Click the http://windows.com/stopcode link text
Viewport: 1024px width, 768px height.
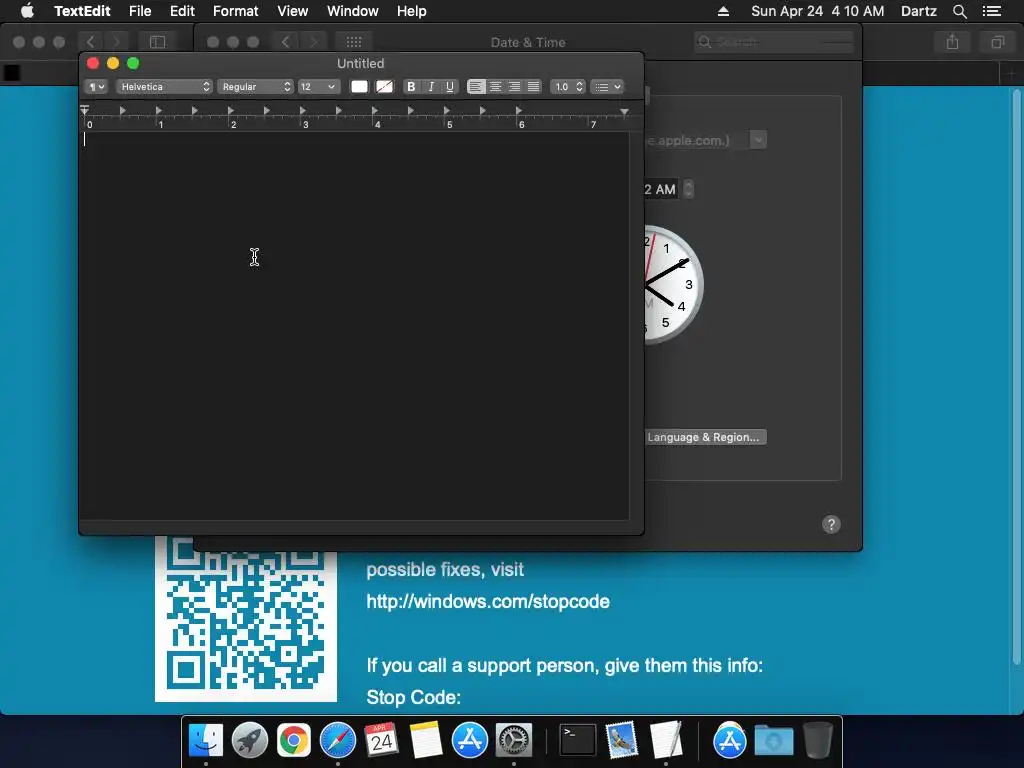(488, 601)
